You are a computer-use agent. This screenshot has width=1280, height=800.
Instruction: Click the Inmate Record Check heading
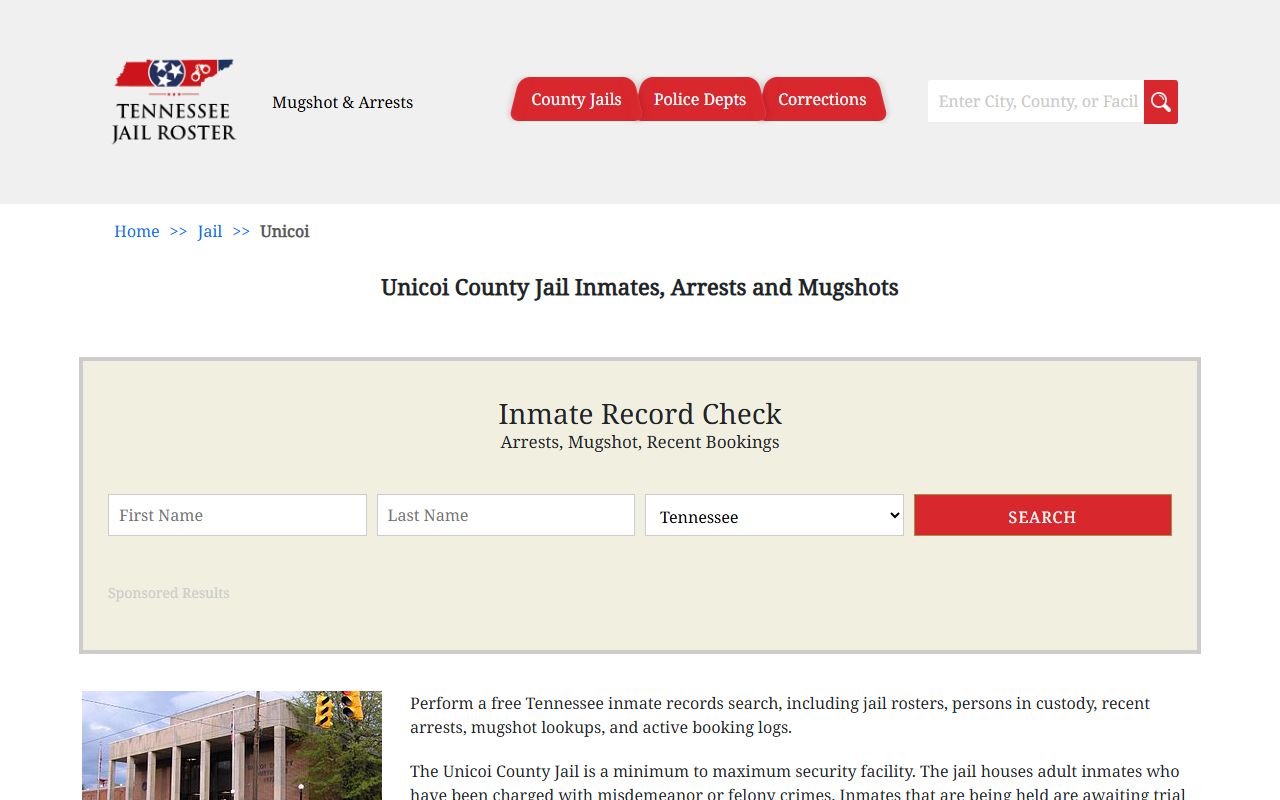640,414
